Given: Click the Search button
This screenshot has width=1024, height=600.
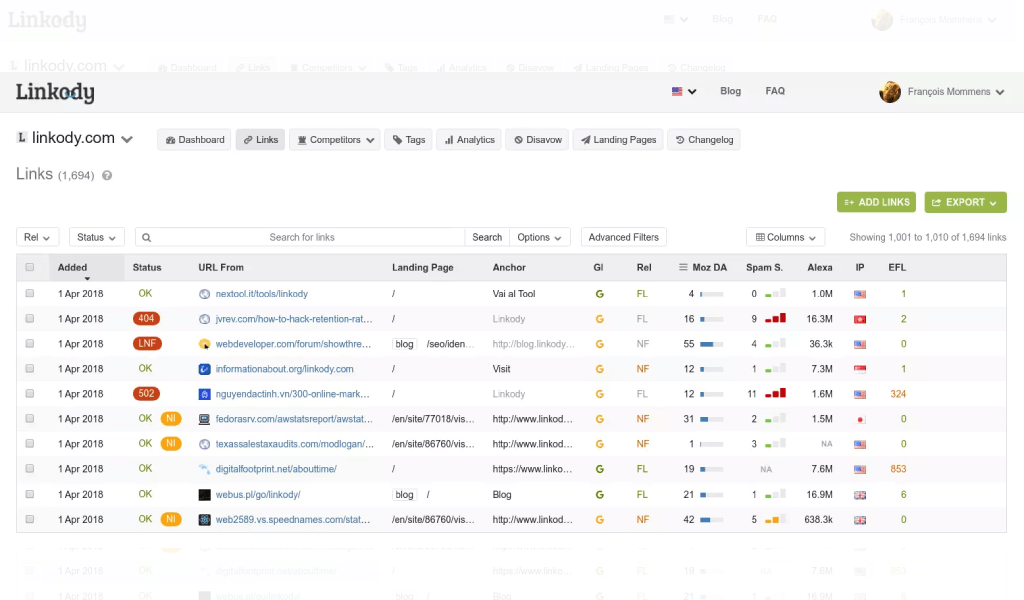Looking at the screenshot, I should point(487,237).
